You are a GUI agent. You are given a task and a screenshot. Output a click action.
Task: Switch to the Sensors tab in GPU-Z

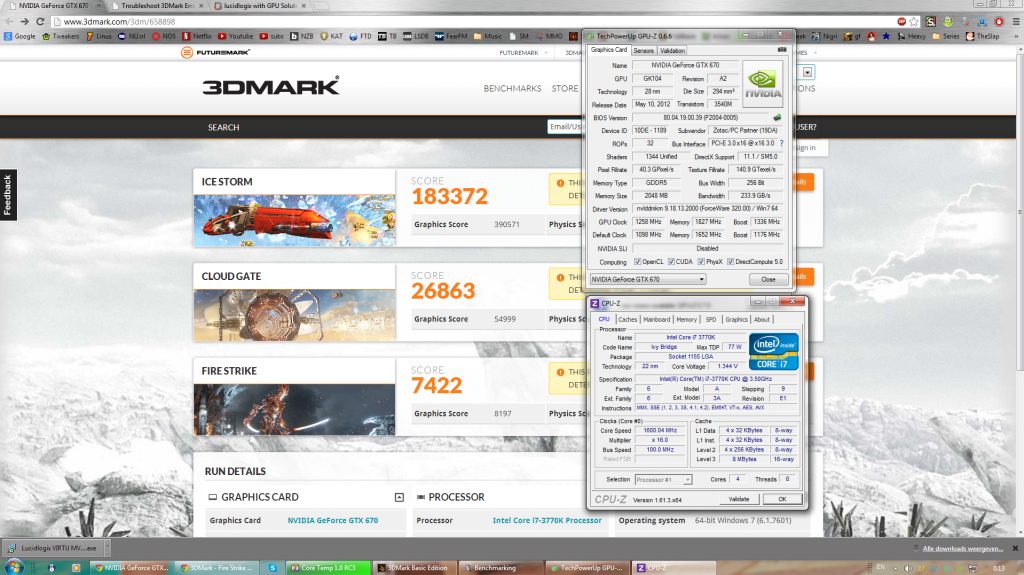pos(643,50)
